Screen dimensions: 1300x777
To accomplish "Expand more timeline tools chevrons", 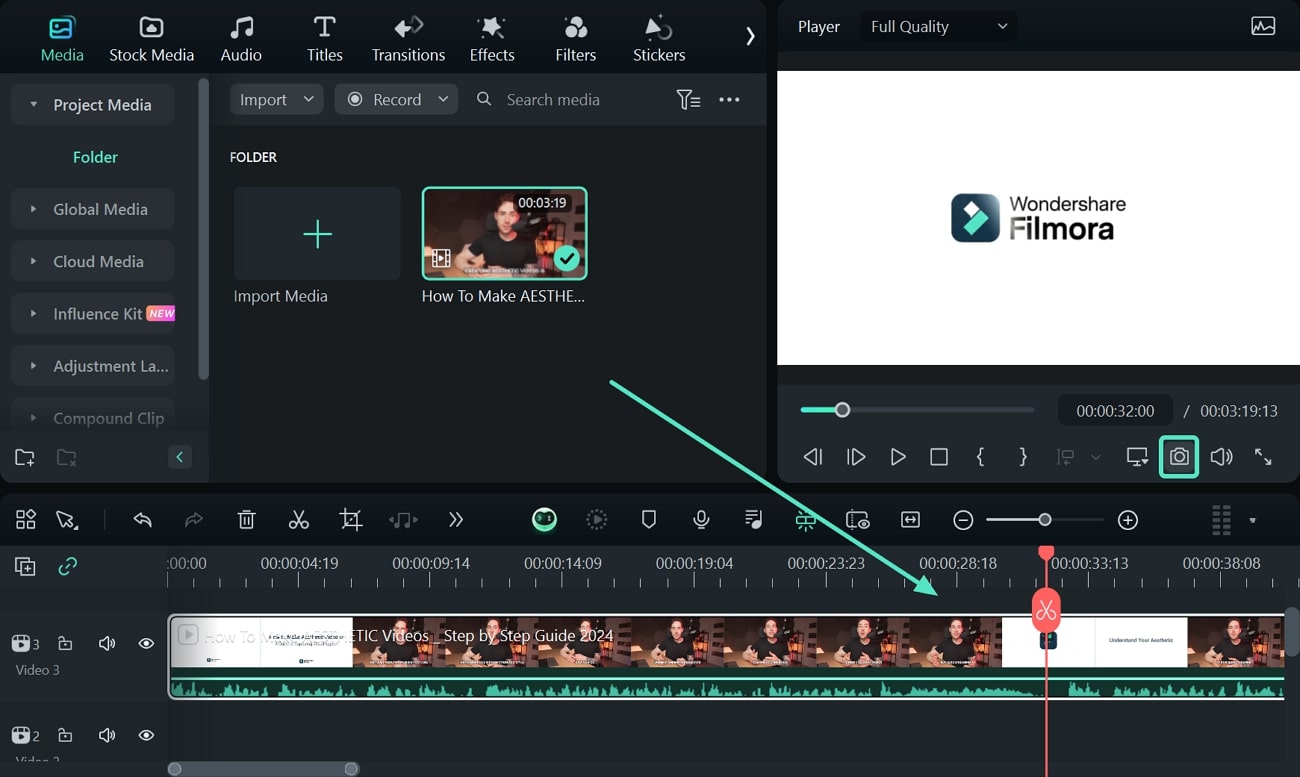I will click(x=456, y=520).
